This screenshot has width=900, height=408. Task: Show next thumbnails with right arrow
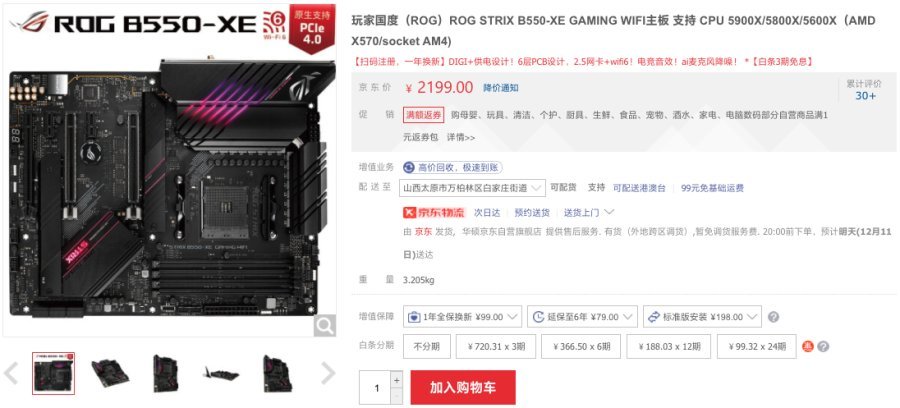[x=328, y=373]
